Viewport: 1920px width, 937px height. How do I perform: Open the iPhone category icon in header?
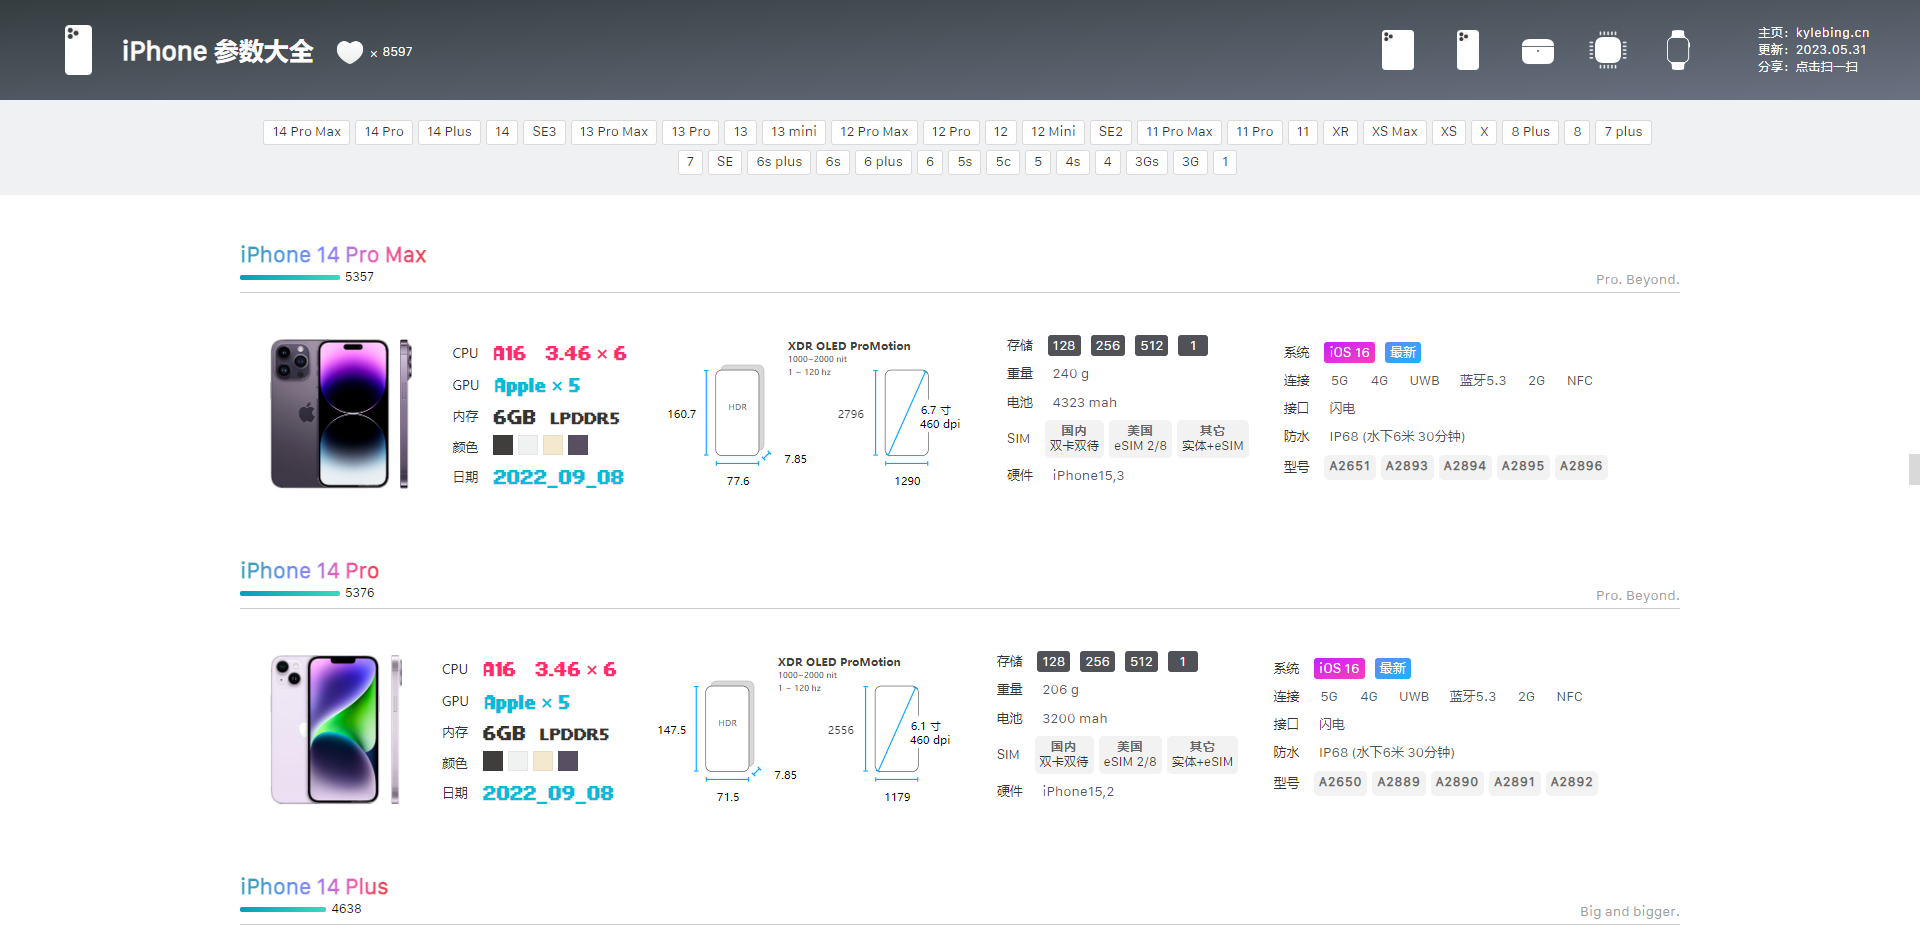coord(1467,50)
